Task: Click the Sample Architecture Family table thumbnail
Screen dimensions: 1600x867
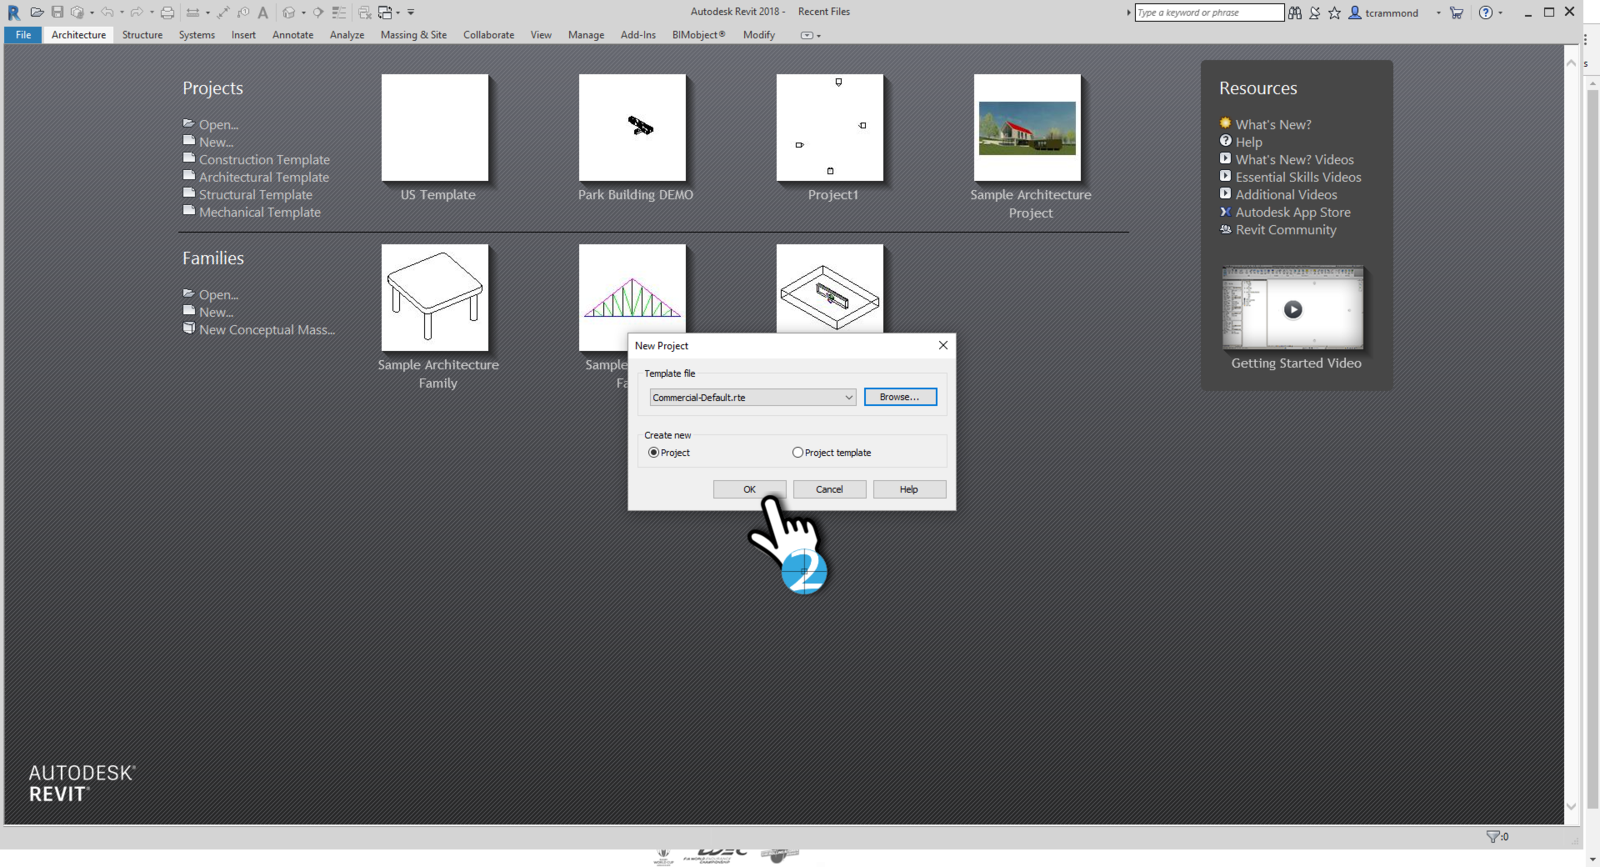Action: [x=435, y=298]
